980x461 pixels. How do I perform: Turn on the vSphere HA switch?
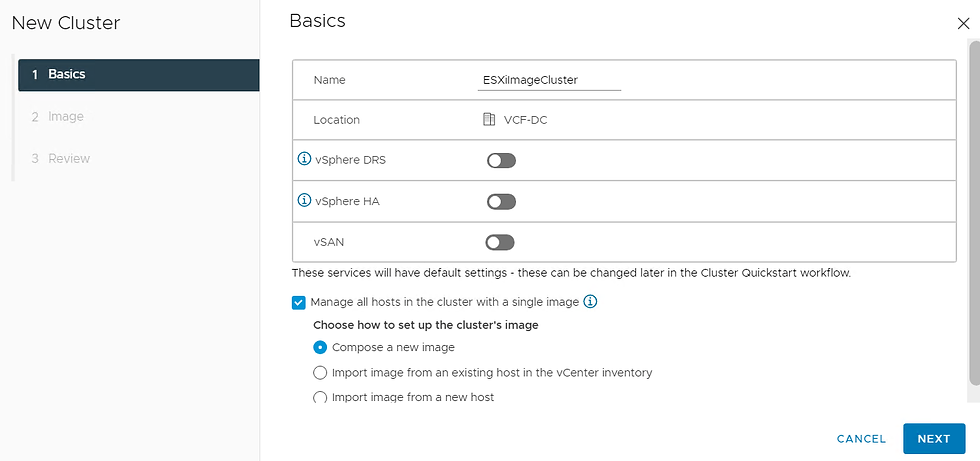(501, 202)
